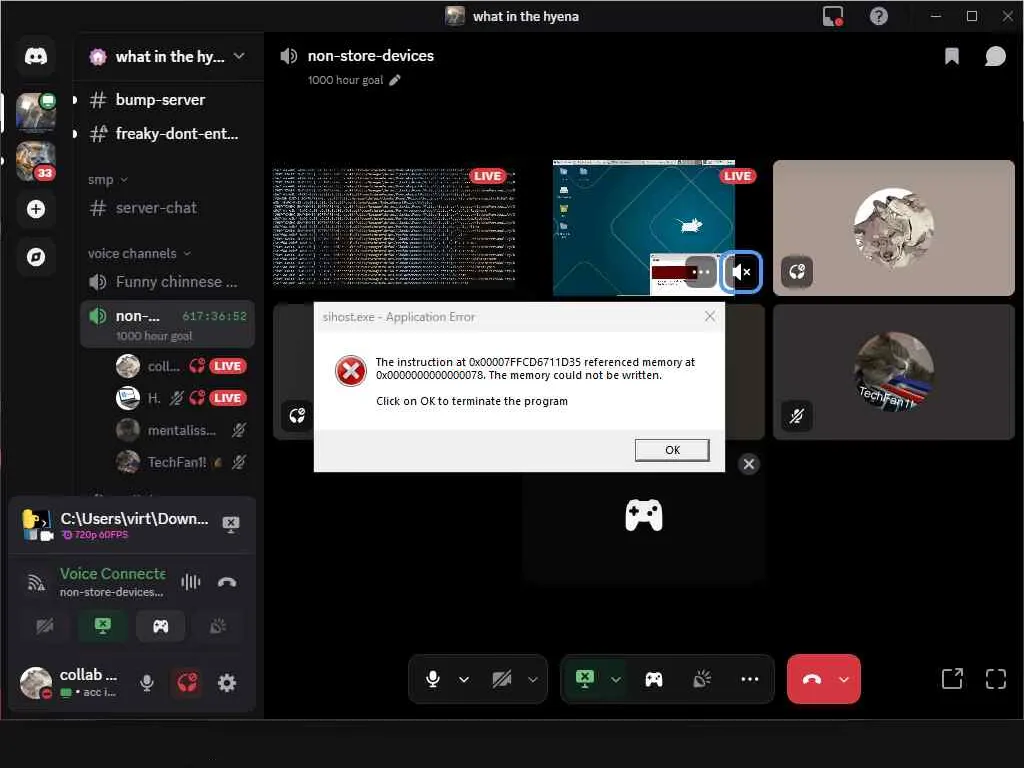Expand microphone input options chevron
The image size is (1024, 768).
pos(464,679)
